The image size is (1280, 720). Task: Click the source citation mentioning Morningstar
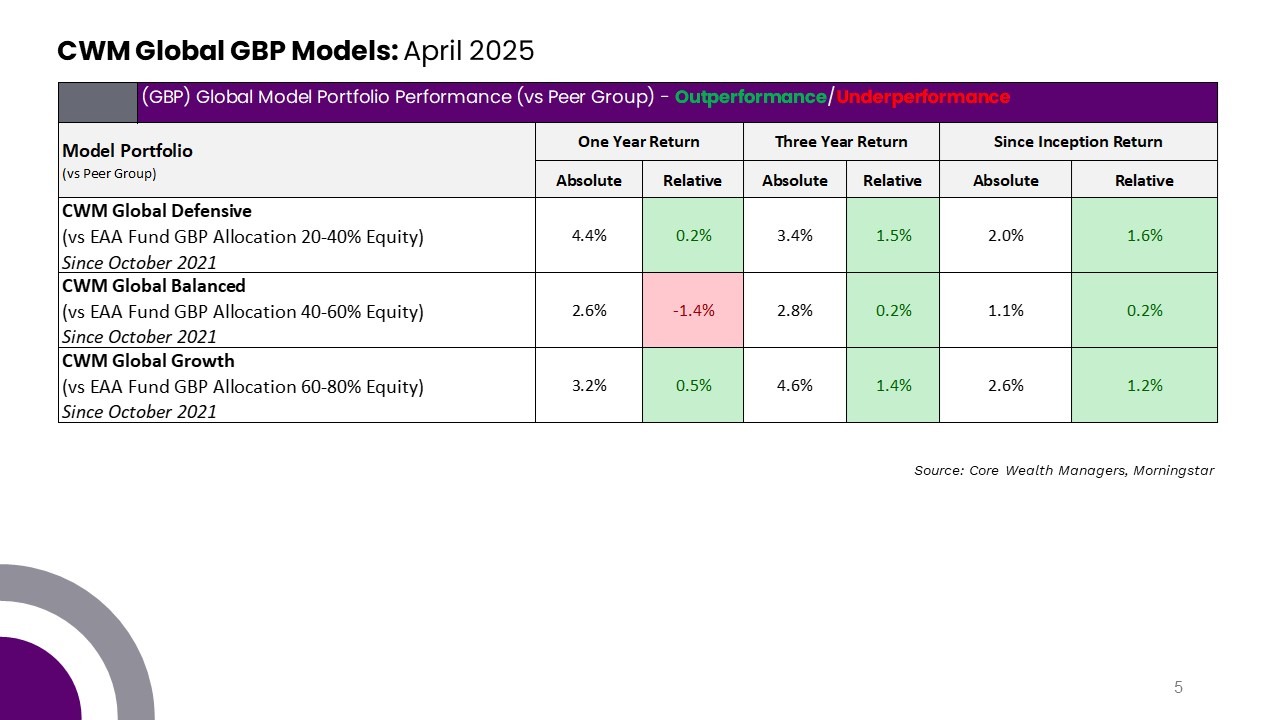[x=1064, y=470]
